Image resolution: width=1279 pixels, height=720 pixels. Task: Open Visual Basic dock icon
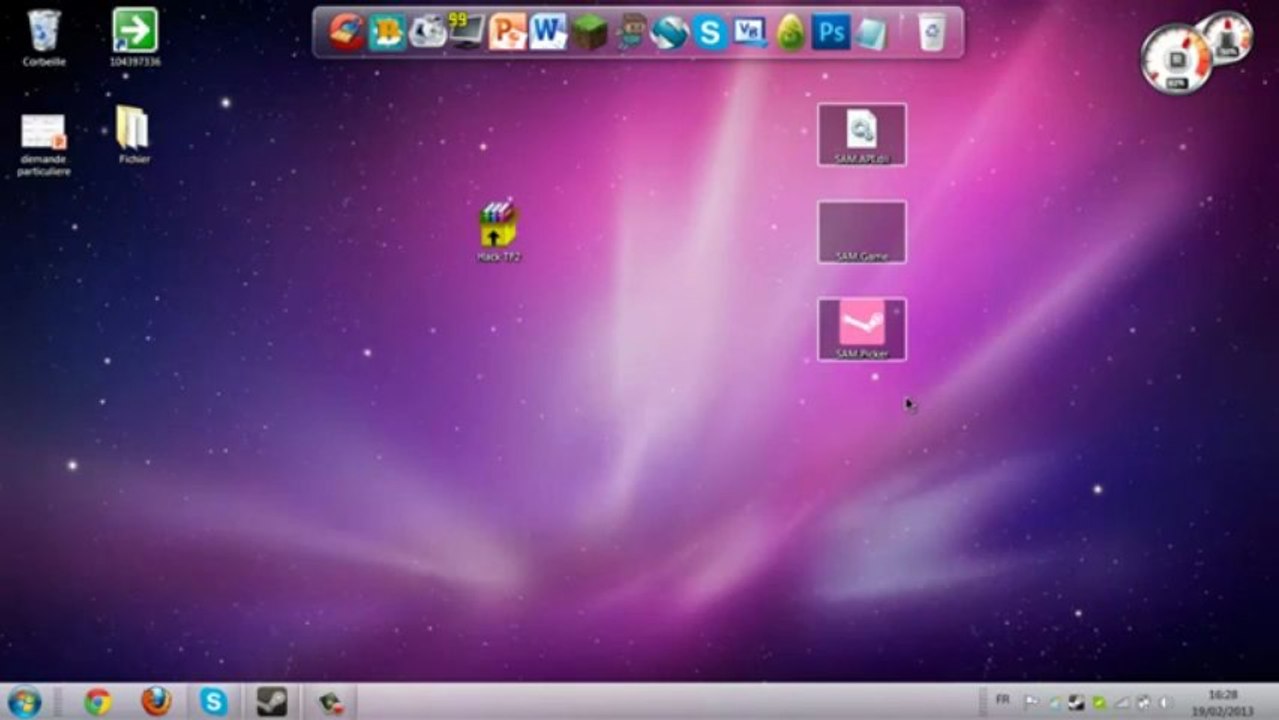point(749,32)
